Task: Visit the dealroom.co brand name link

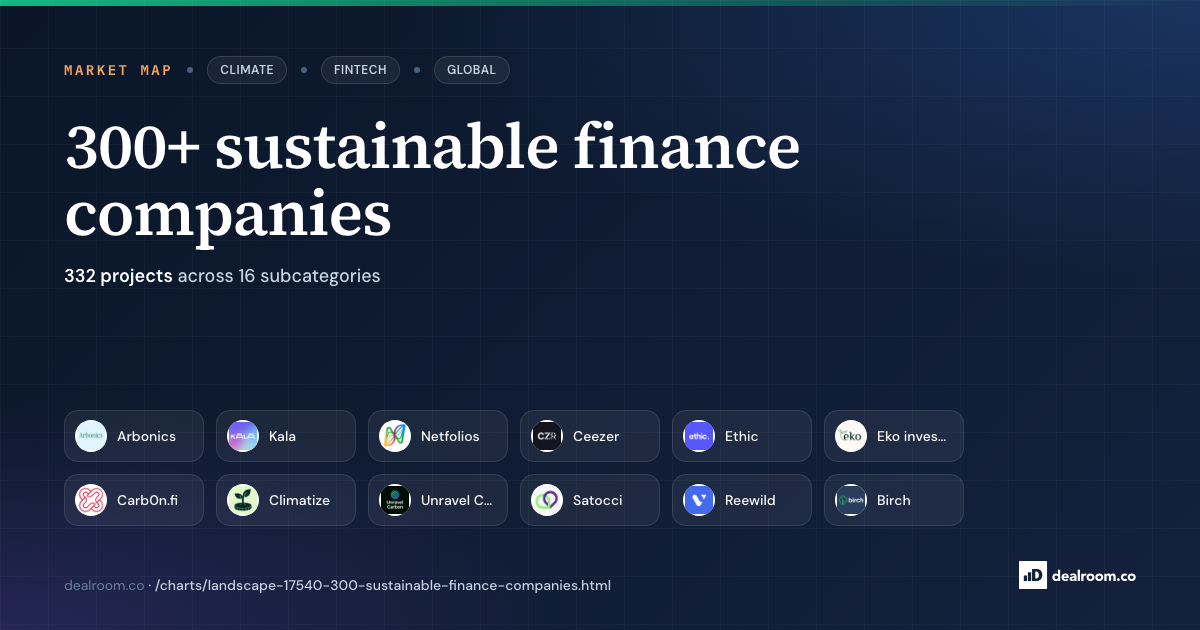Action: 1094,575
